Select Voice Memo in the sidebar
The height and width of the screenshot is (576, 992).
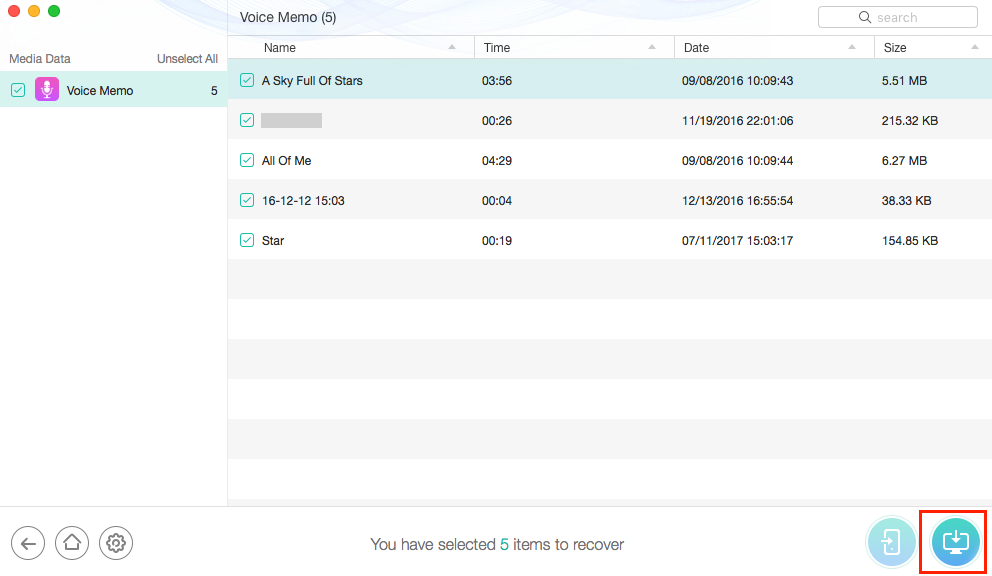113,90
